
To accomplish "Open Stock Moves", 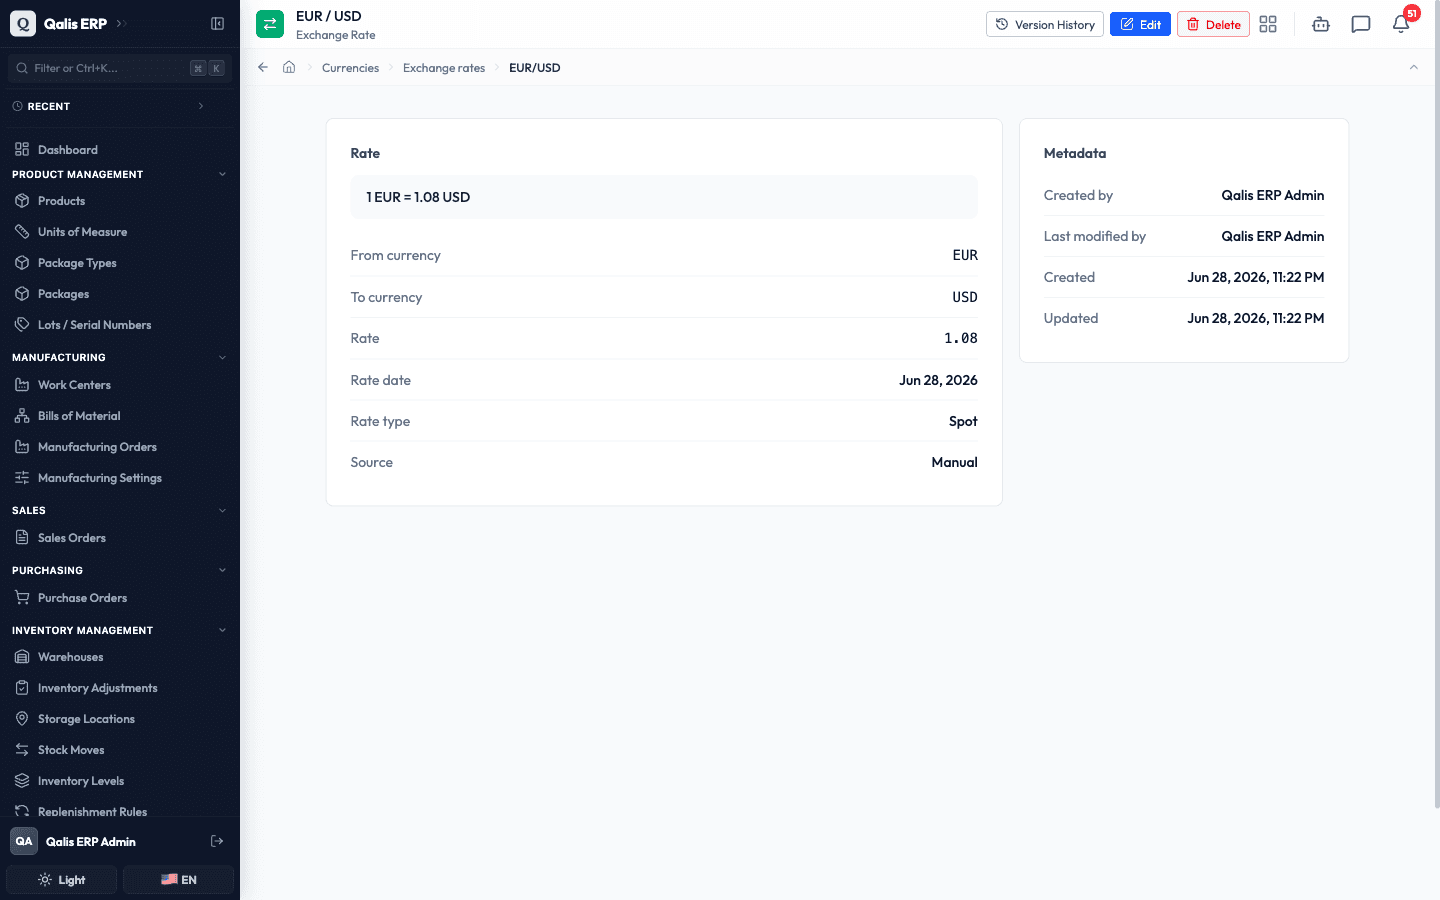I will [120, 750].
